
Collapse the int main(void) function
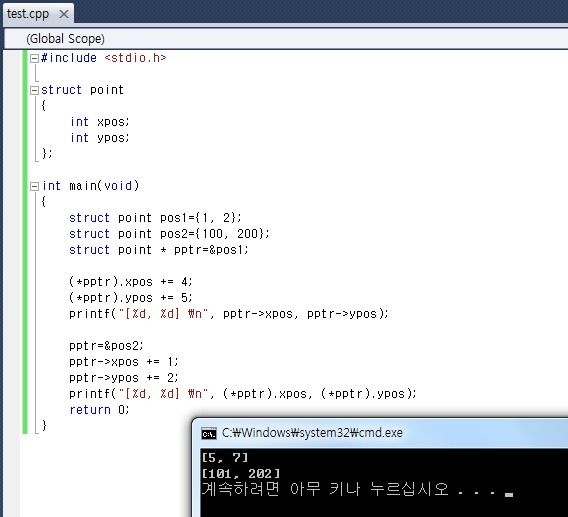34,186
